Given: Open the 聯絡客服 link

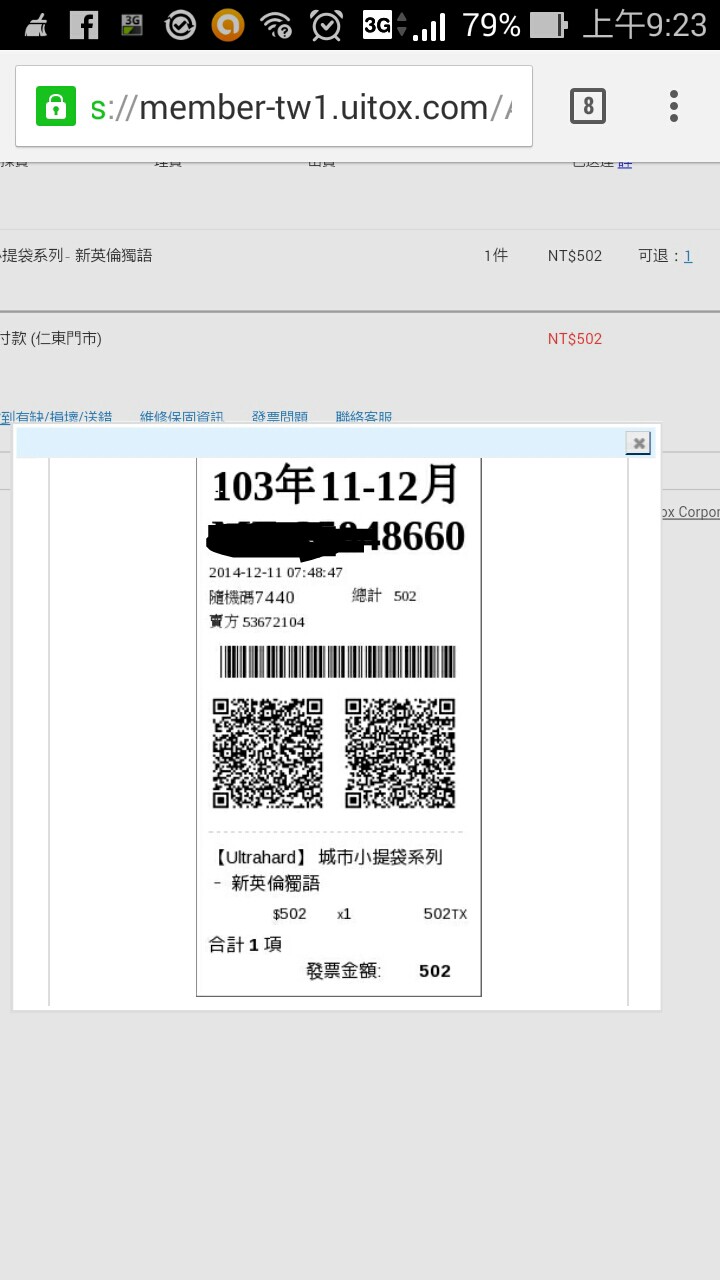Looking at the screenshot, I should [x=364, y=417].
